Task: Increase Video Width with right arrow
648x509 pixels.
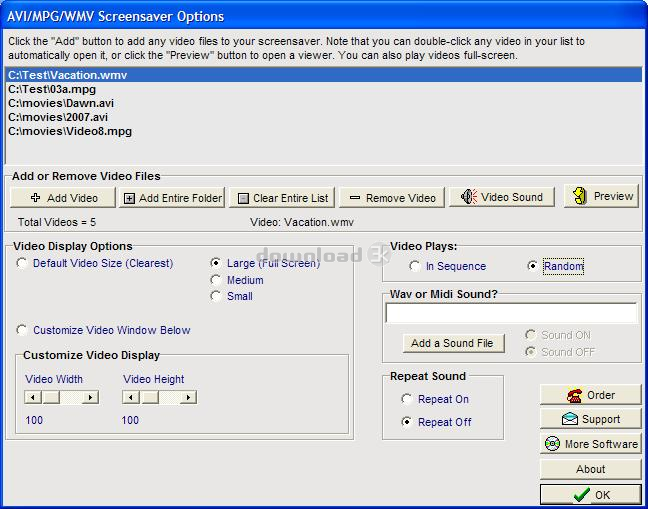Action: tap(91, 397)
